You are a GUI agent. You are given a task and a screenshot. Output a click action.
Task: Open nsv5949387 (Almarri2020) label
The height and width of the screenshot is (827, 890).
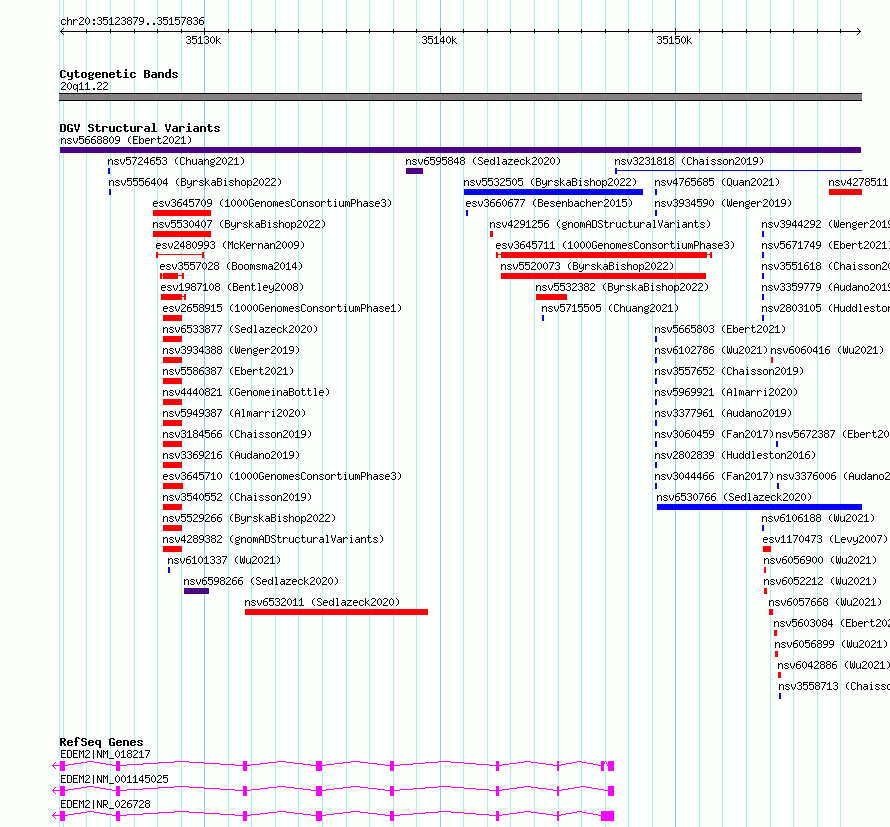tap(234, 413)
